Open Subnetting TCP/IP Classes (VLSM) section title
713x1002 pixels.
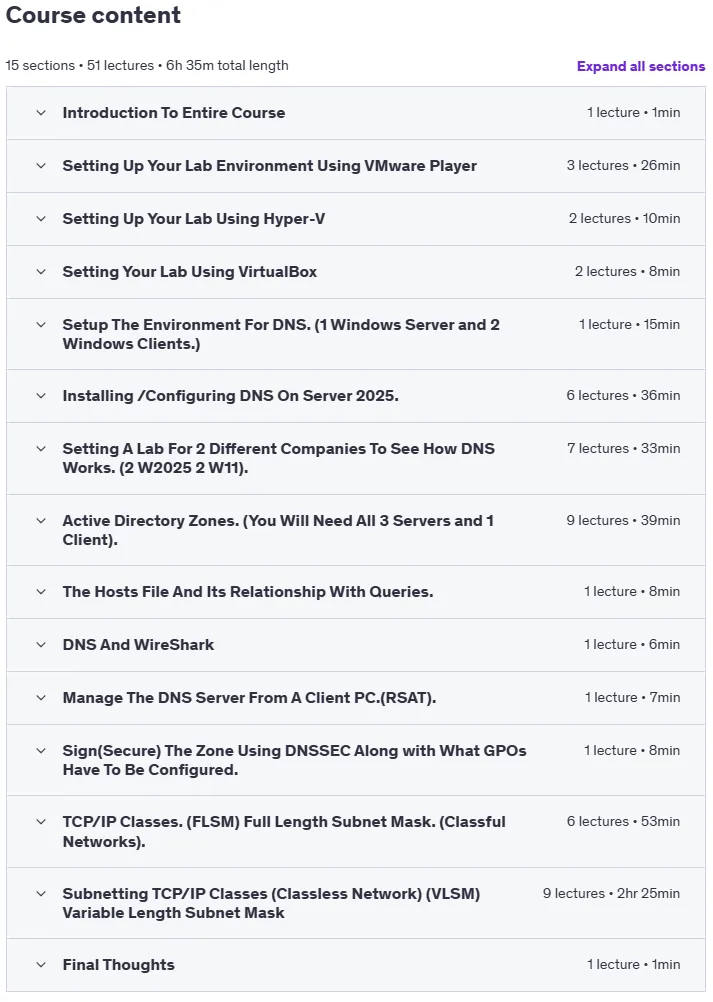(272, 903)
